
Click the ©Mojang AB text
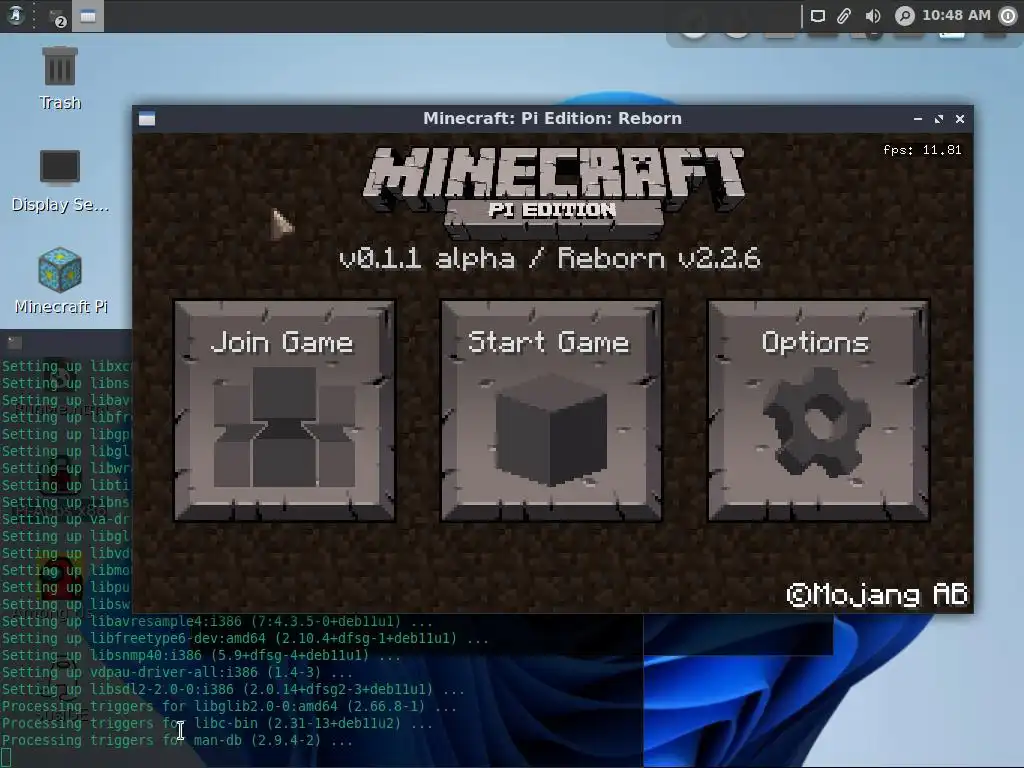point(877,594)
